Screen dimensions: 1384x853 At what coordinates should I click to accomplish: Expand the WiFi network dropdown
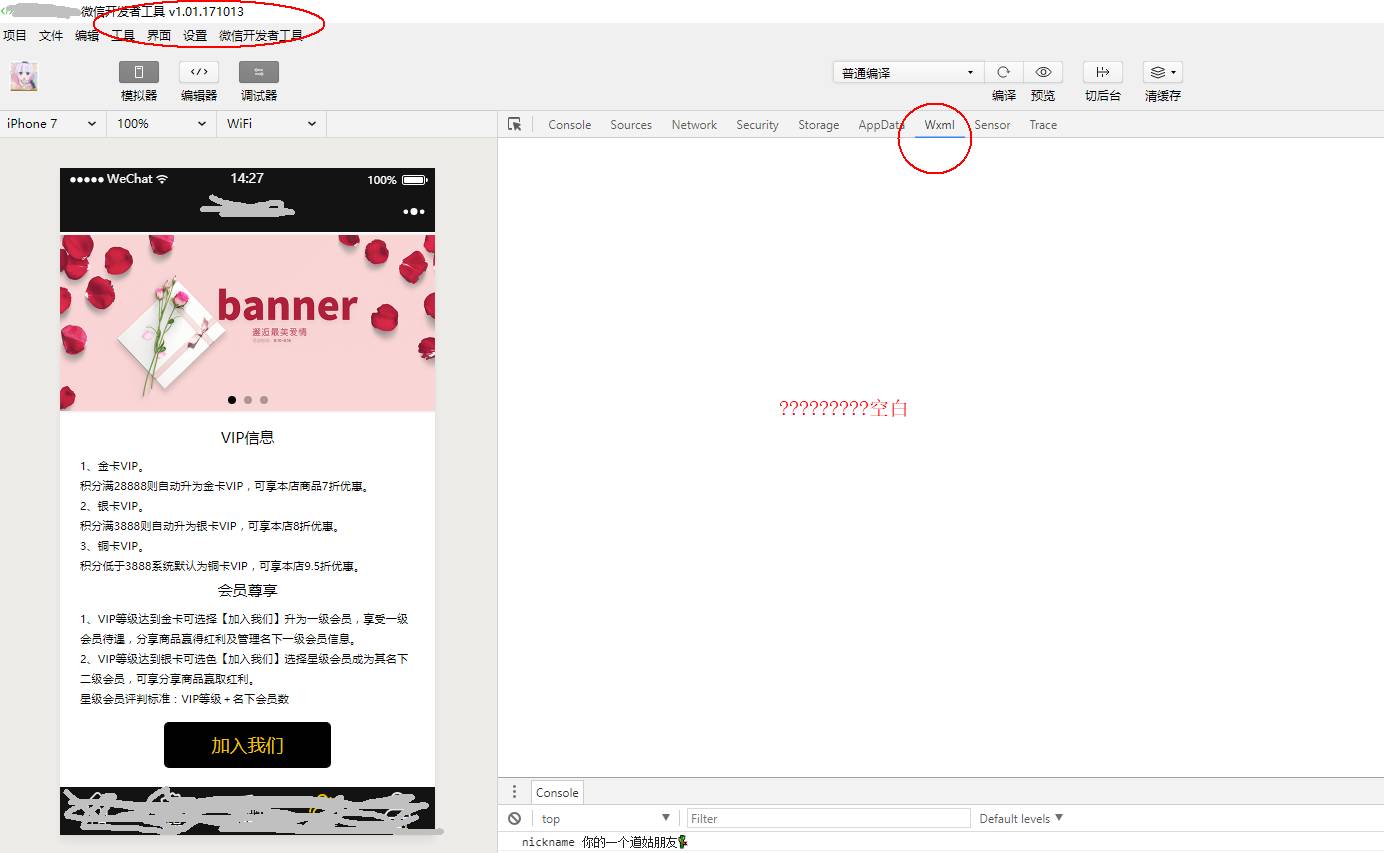(x=271, y=124)
